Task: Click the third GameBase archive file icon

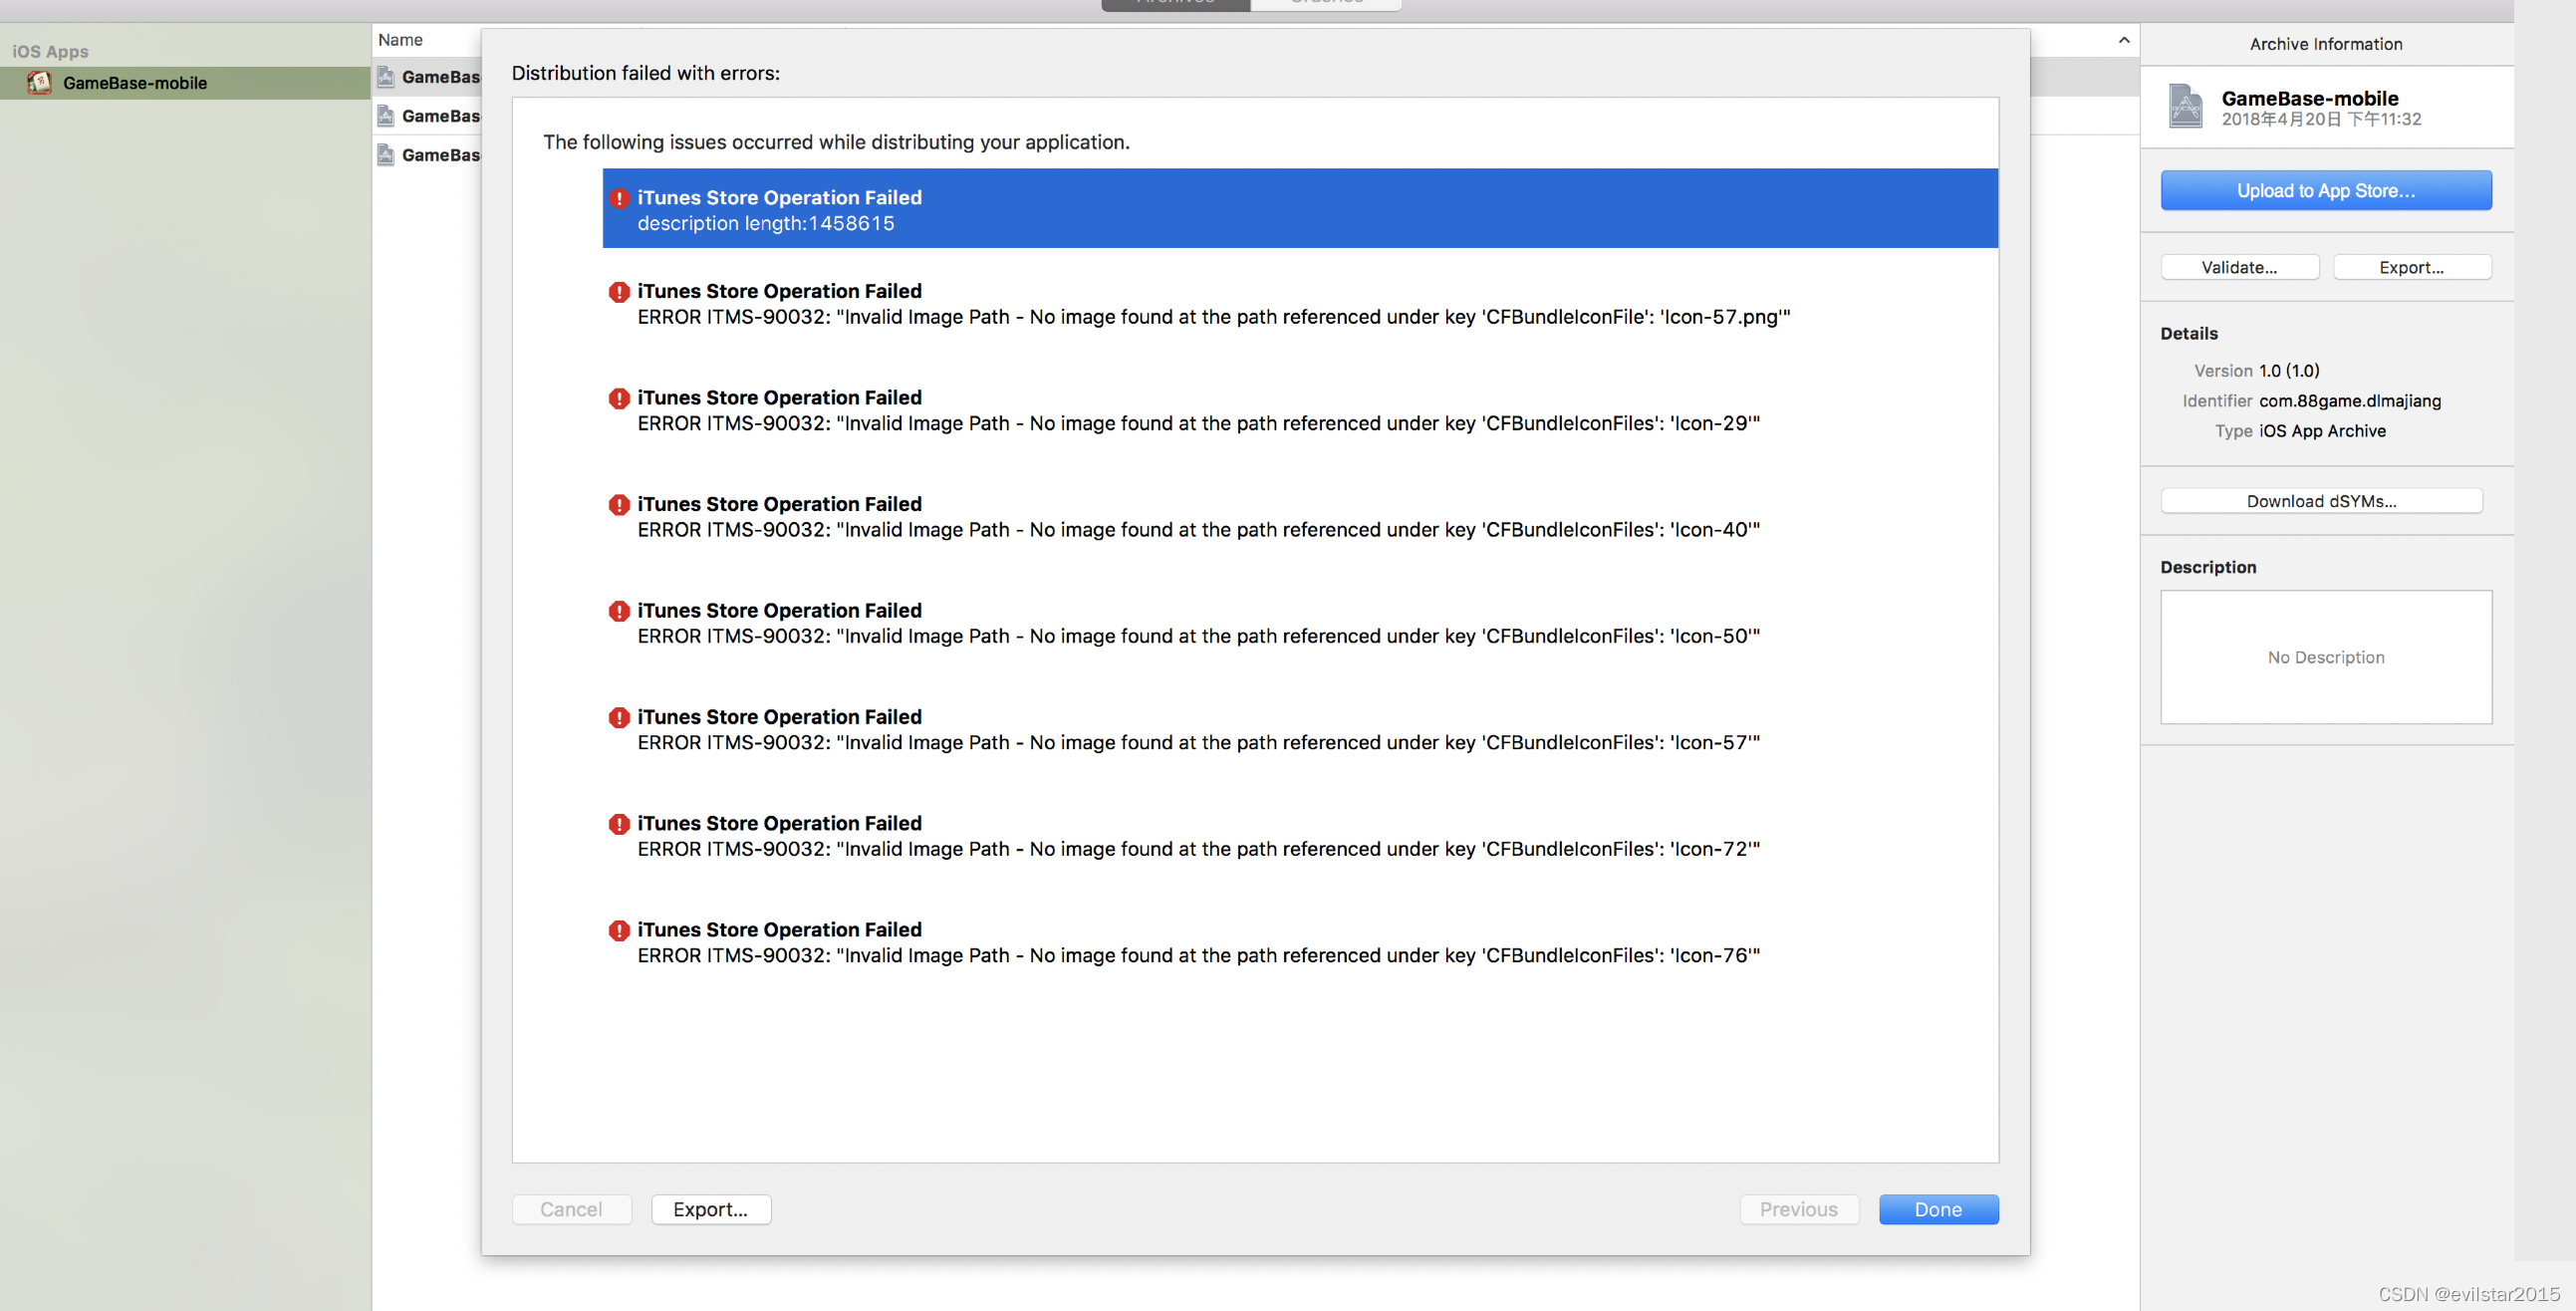Action: pyautogui.click(x=386, y=155)
